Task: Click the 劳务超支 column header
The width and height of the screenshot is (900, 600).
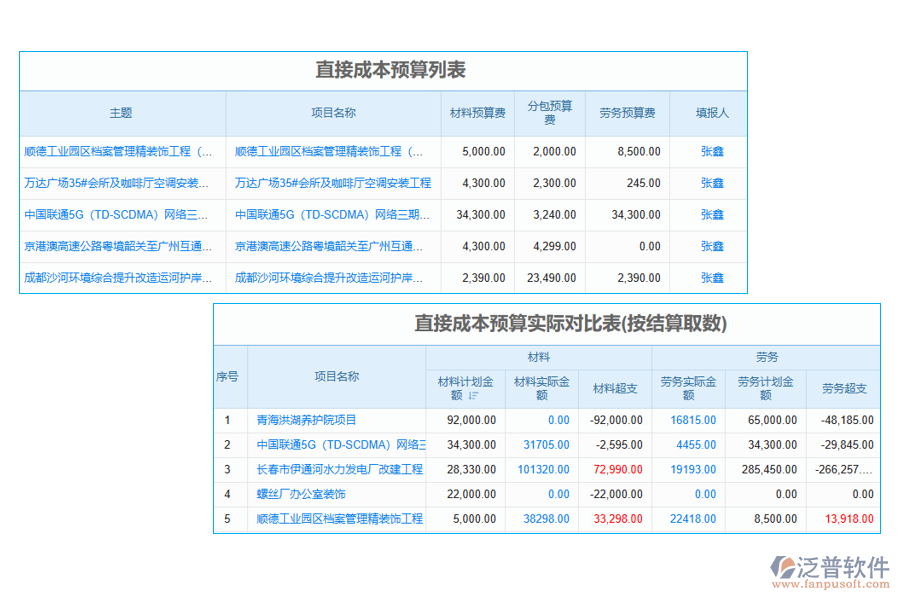Action: coord(843,386)
